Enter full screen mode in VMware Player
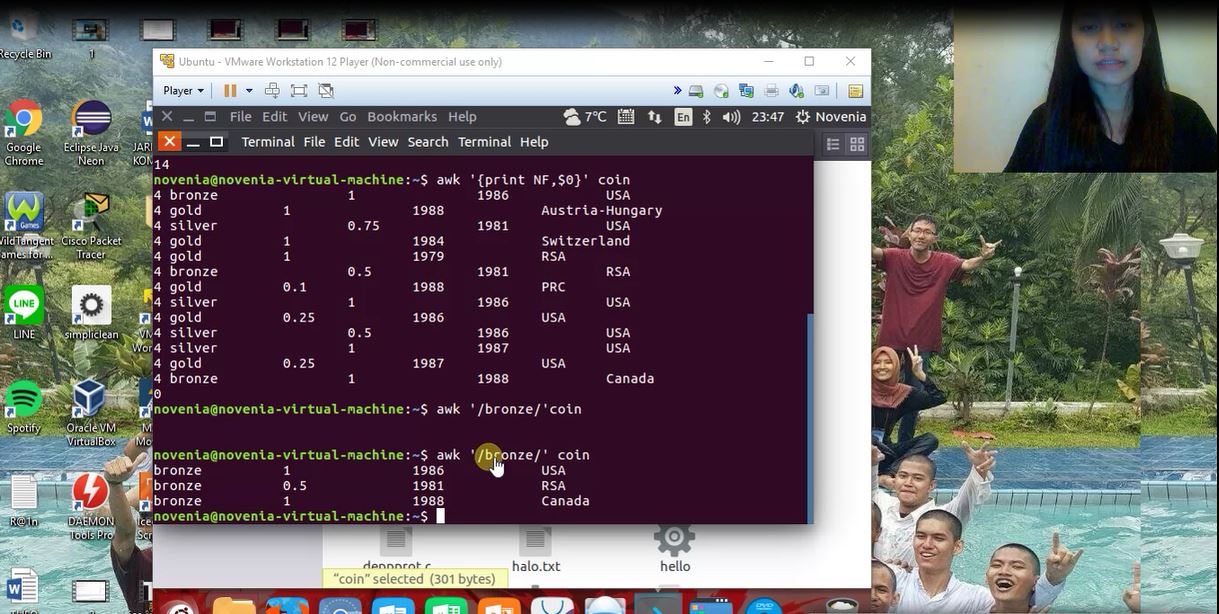The image size is (1219, 614). pyautogui.click(x=299, y=90)
